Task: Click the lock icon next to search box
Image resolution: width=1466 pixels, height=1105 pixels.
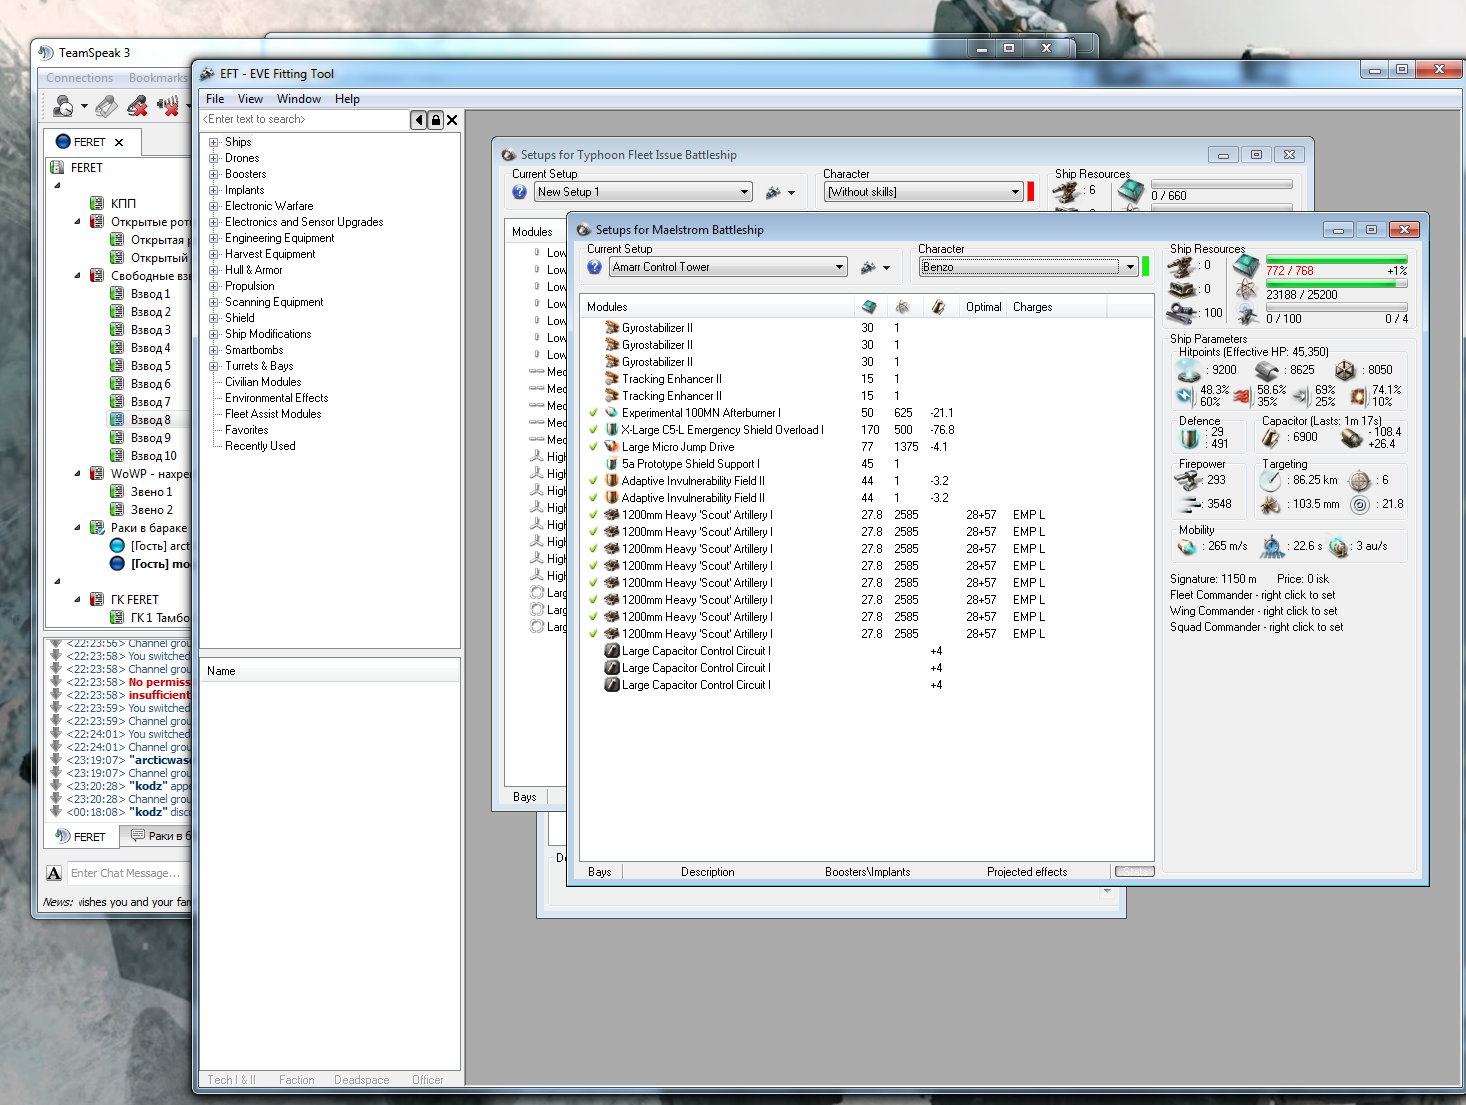Action: (435, 120)
